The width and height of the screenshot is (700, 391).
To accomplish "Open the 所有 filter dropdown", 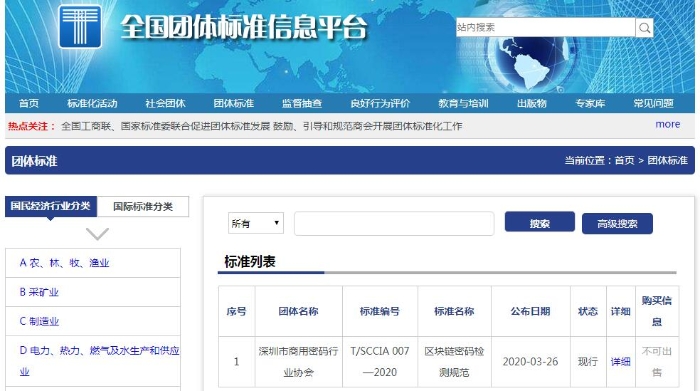I will pos(256,223).
